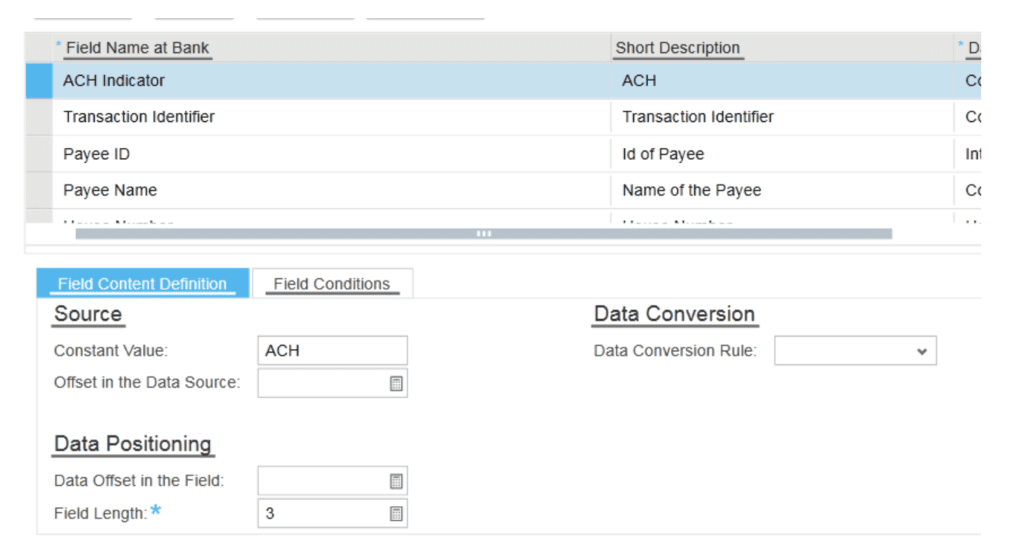Select the ACH Indicator row selector
Screen dimensions: 1024x544
coord(39,81)
